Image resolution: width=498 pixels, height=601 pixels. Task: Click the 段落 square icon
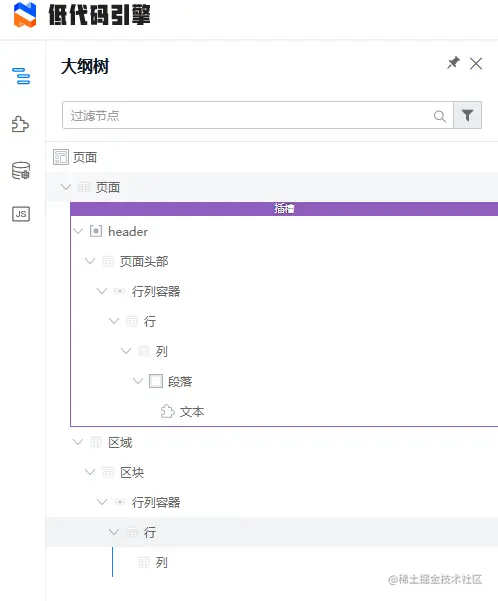coord(156,381)
